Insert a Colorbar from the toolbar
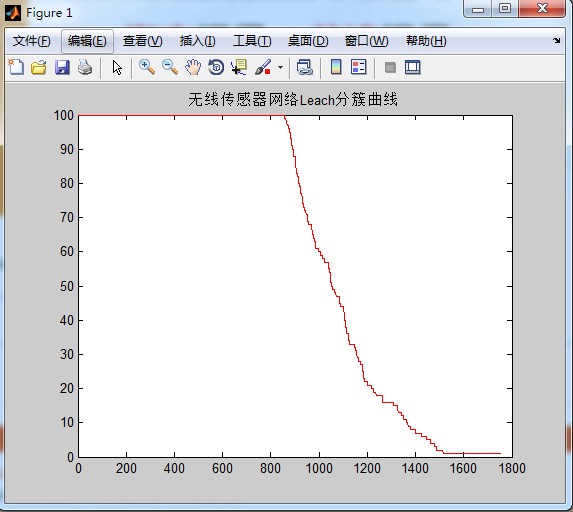573x512 pixels. (336, 67)
